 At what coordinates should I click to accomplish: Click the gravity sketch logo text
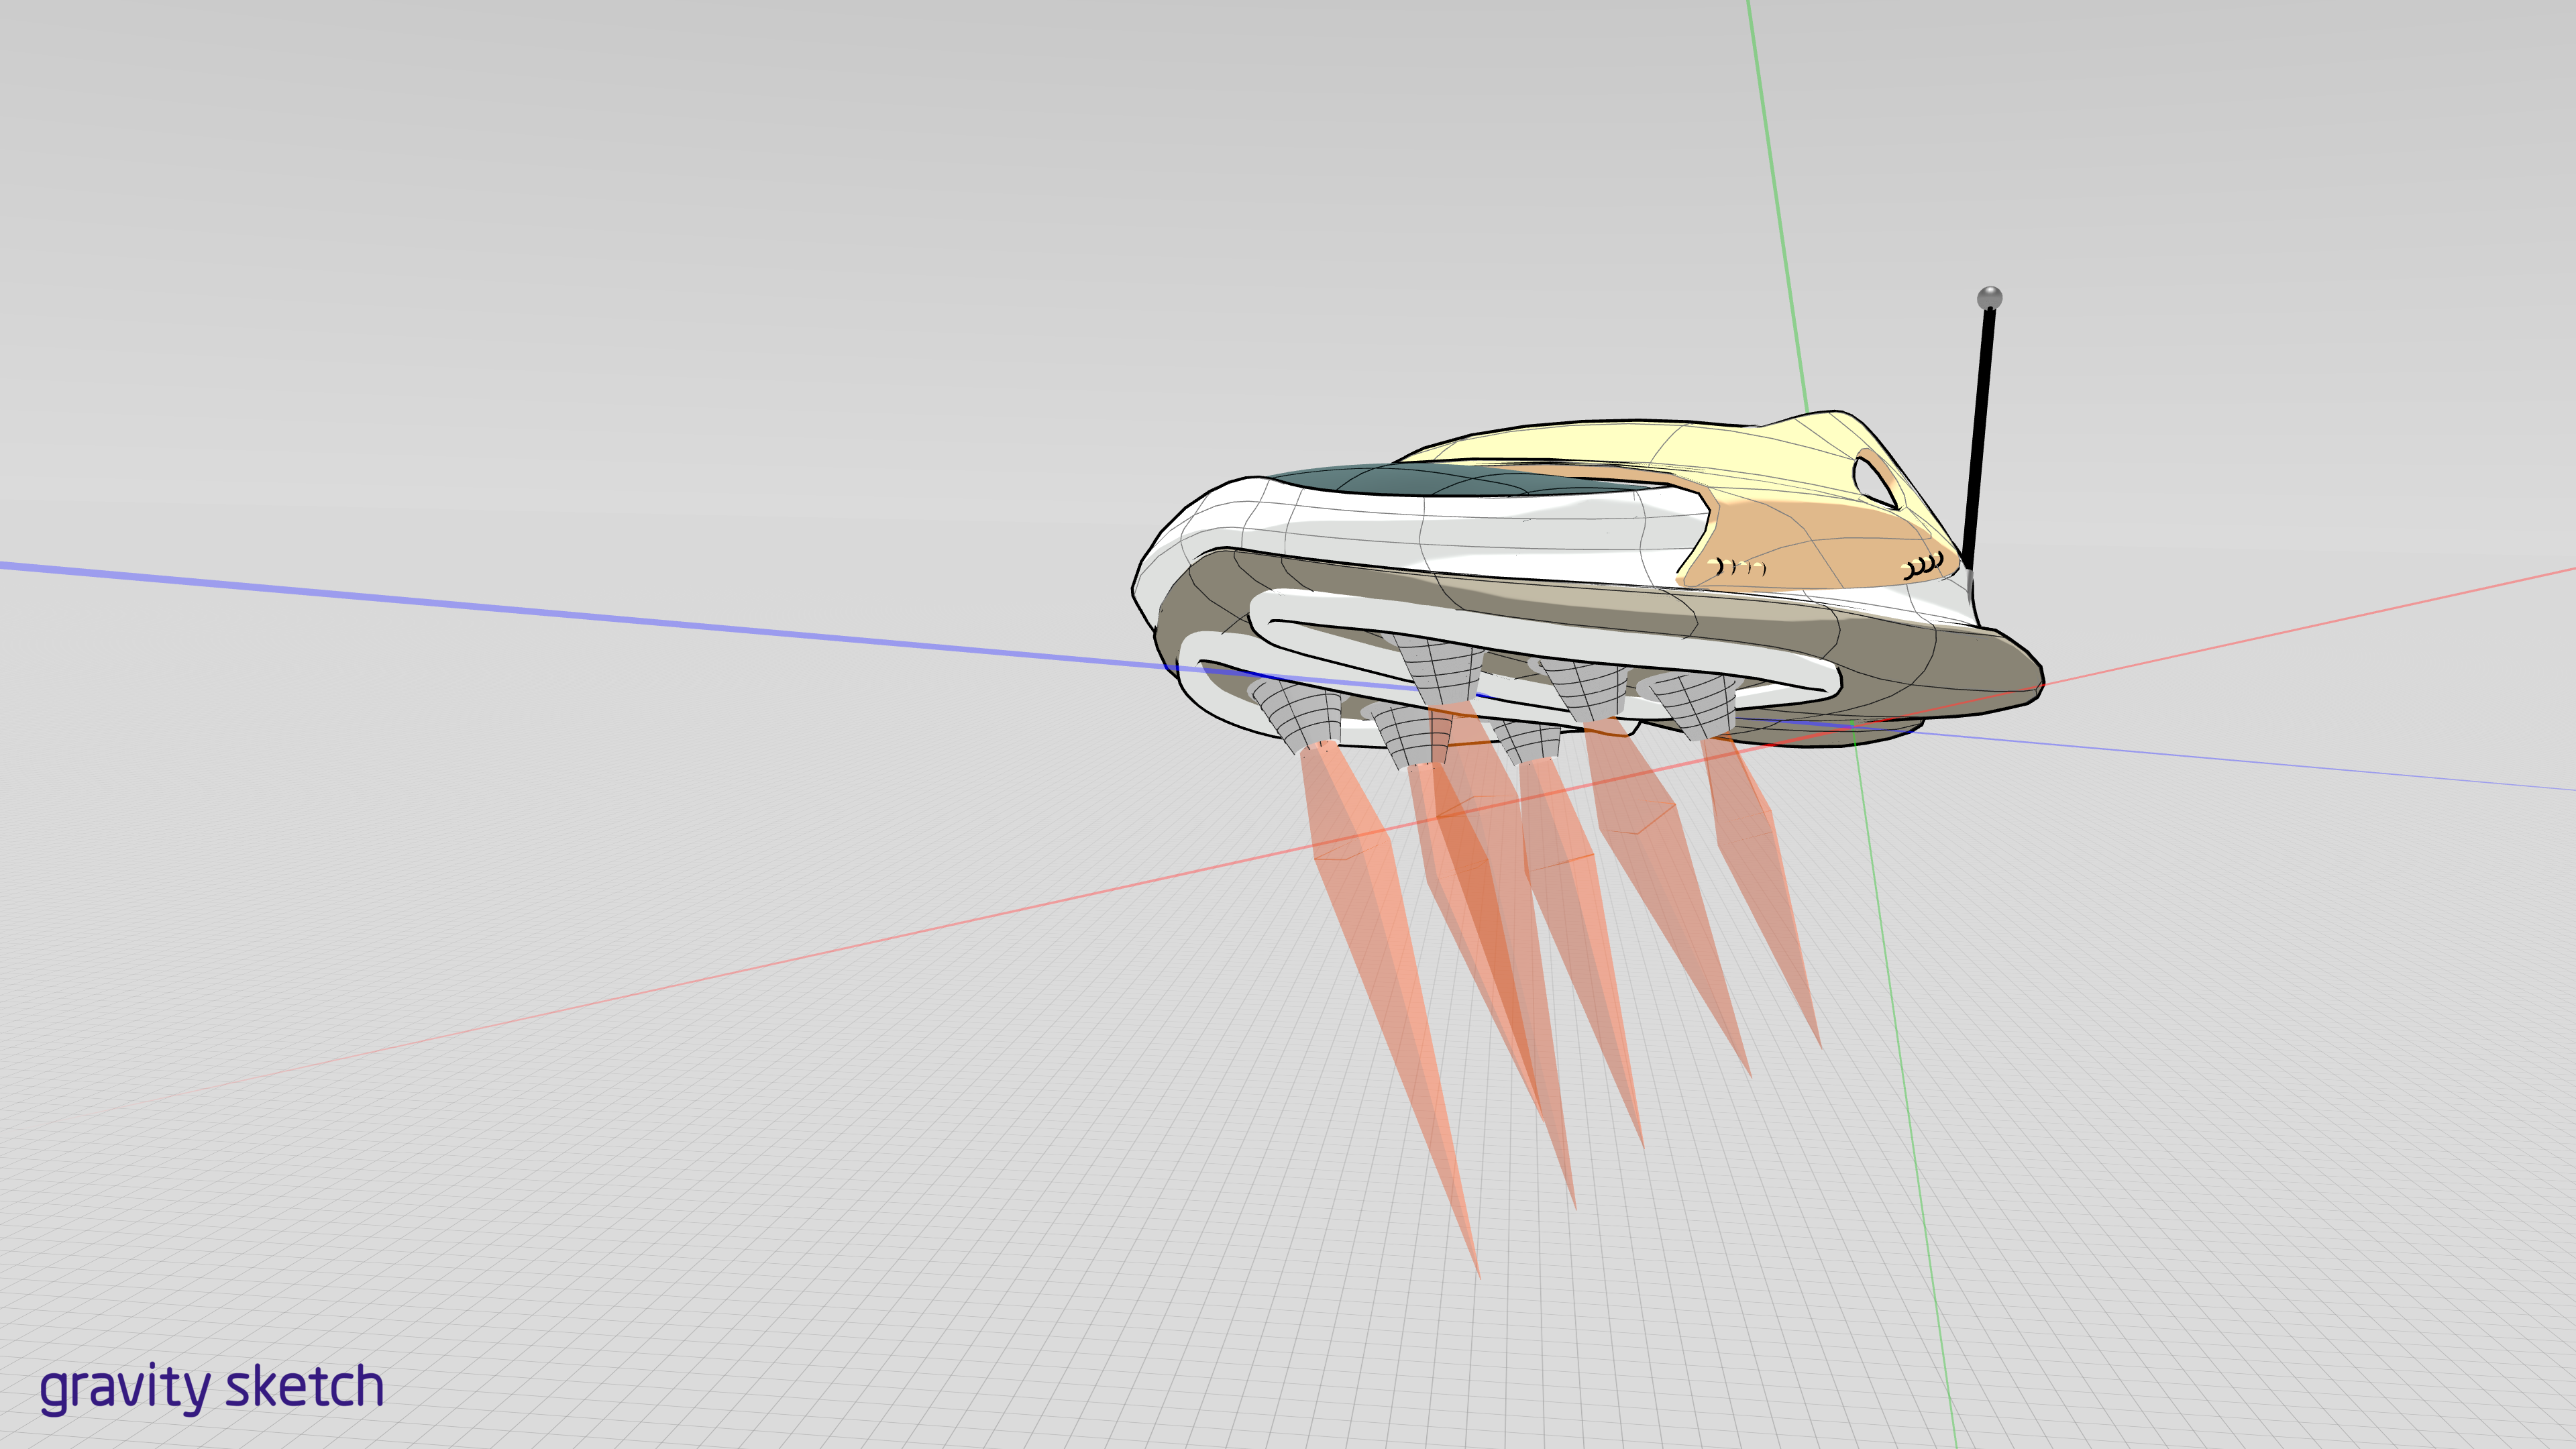point(211,1387)
